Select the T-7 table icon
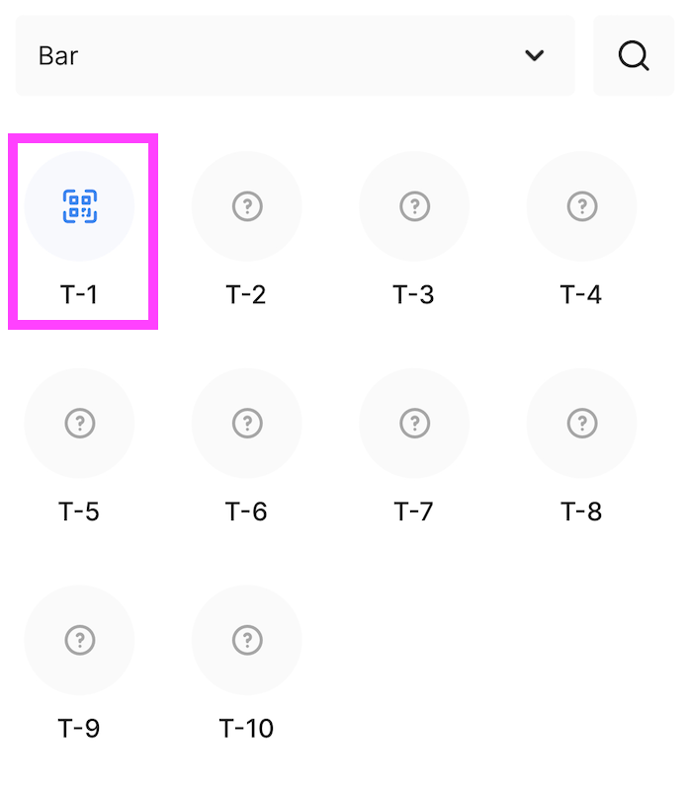688x786 pixels. (x=414, y=423)
